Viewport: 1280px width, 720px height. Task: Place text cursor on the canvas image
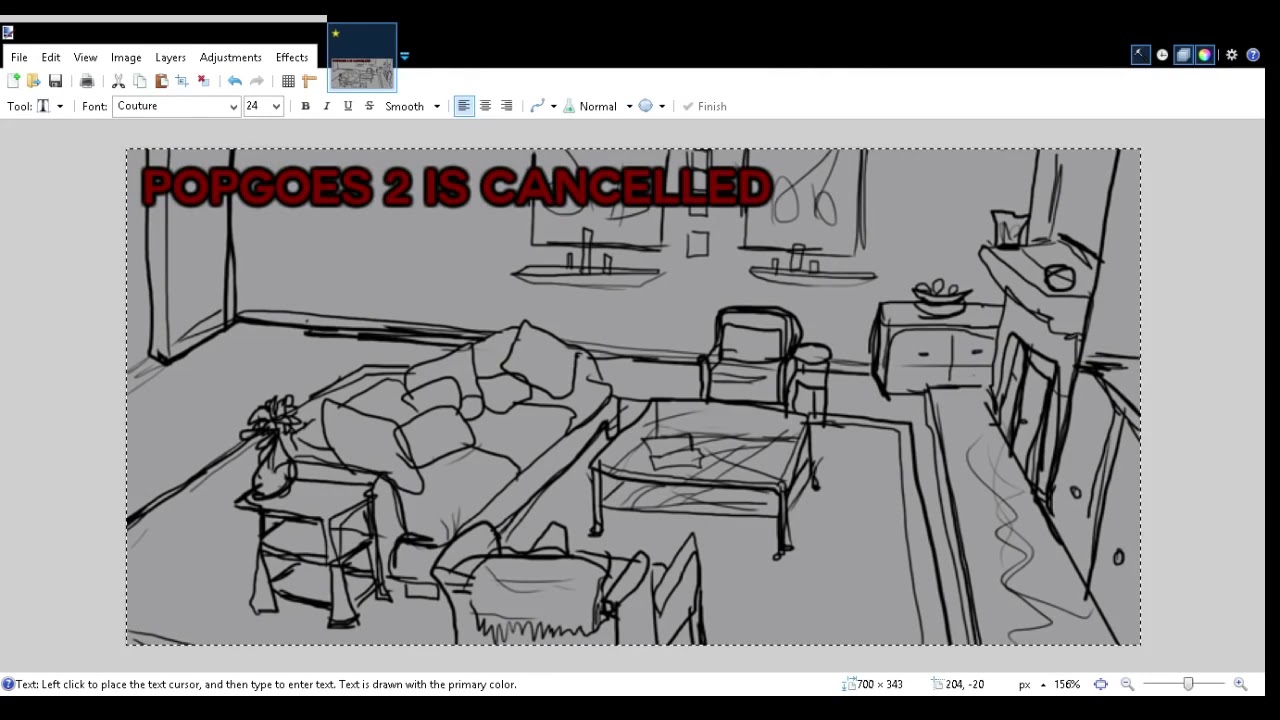tap(633, 397)
